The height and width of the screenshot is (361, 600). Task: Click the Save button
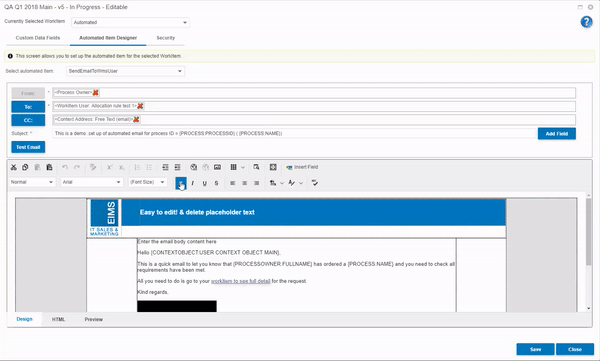click(x=535, y=349)
